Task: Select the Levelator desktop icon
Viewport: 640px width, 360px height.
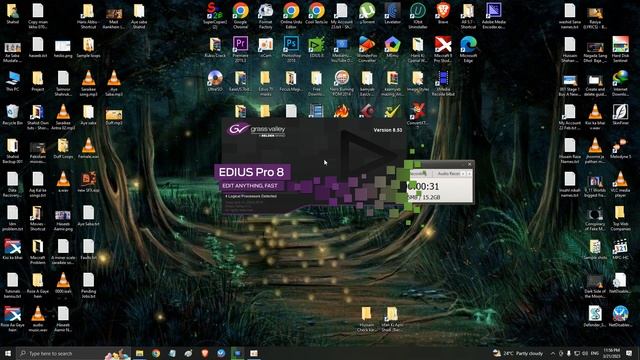Action: pos(392,14)
